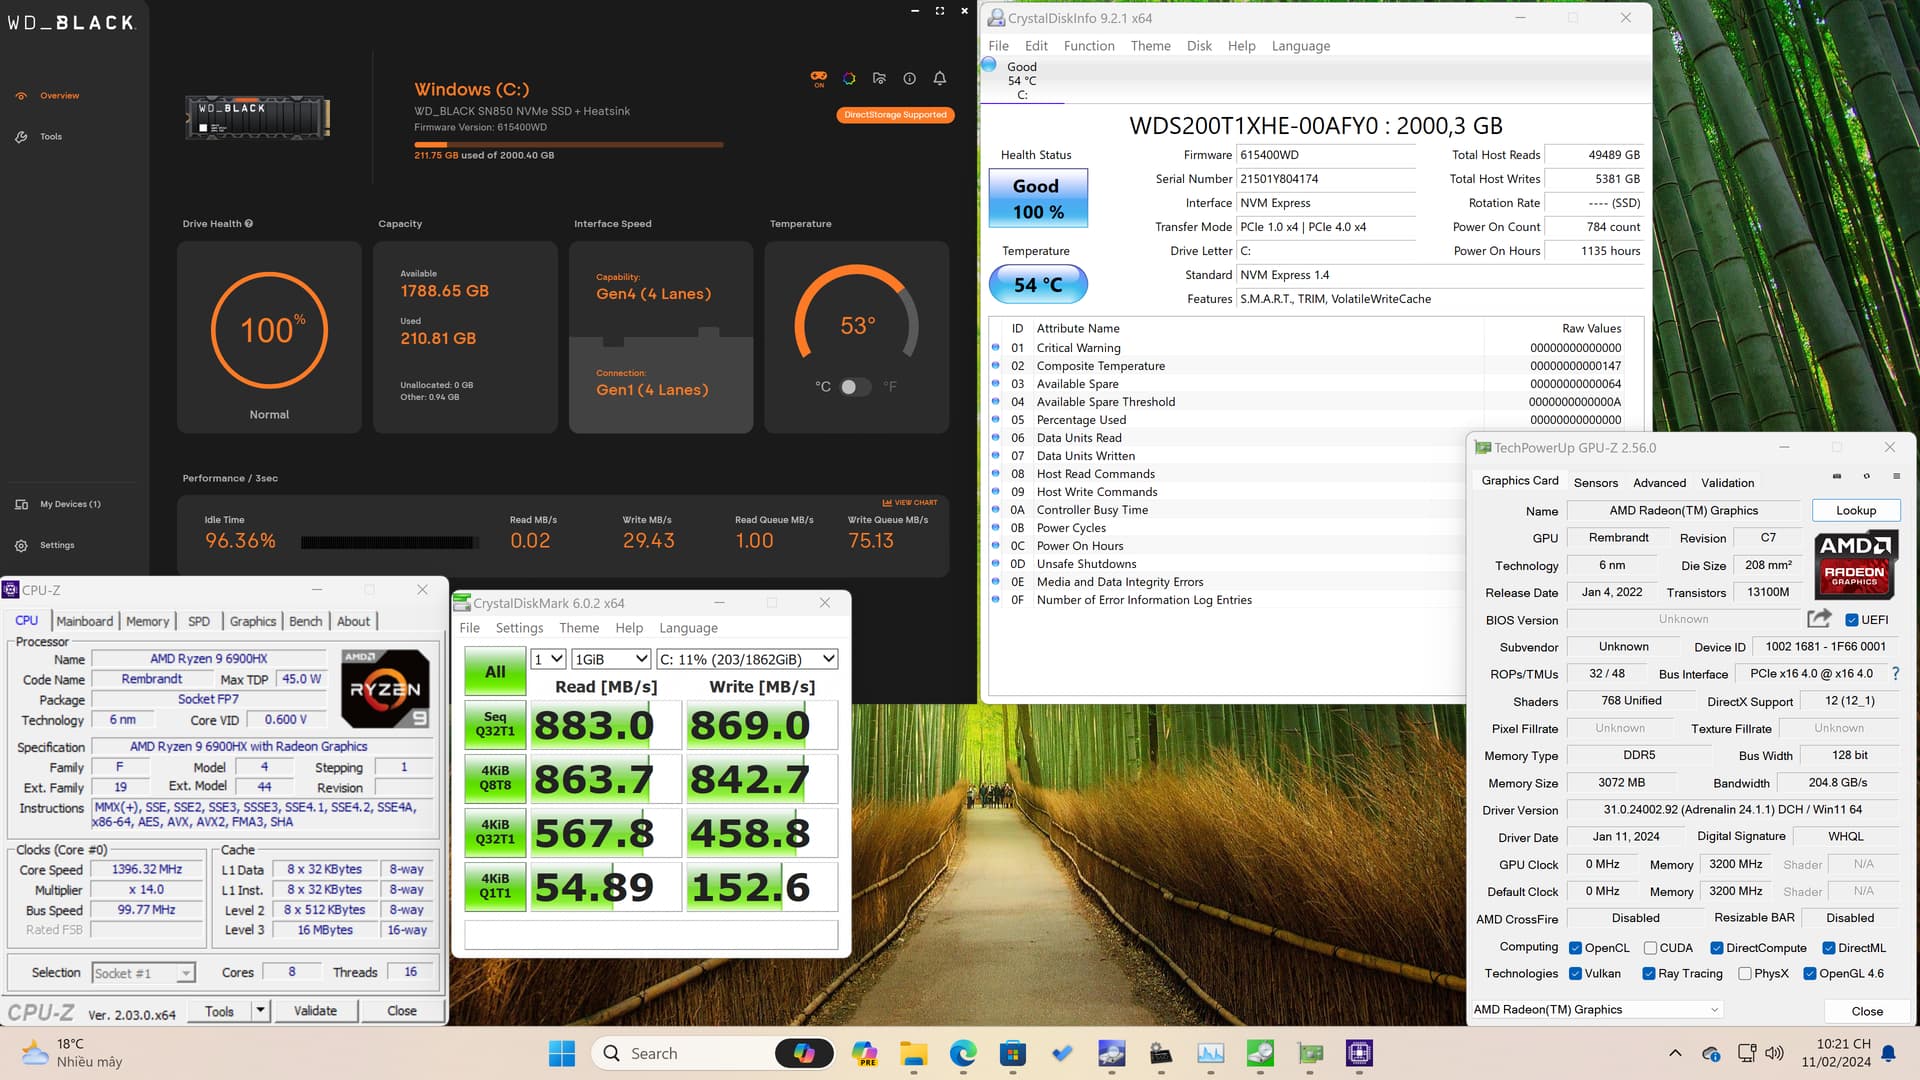
Task: Toggle the OpenCL checkbox in GPU-Z
Action: point(1575,948)
